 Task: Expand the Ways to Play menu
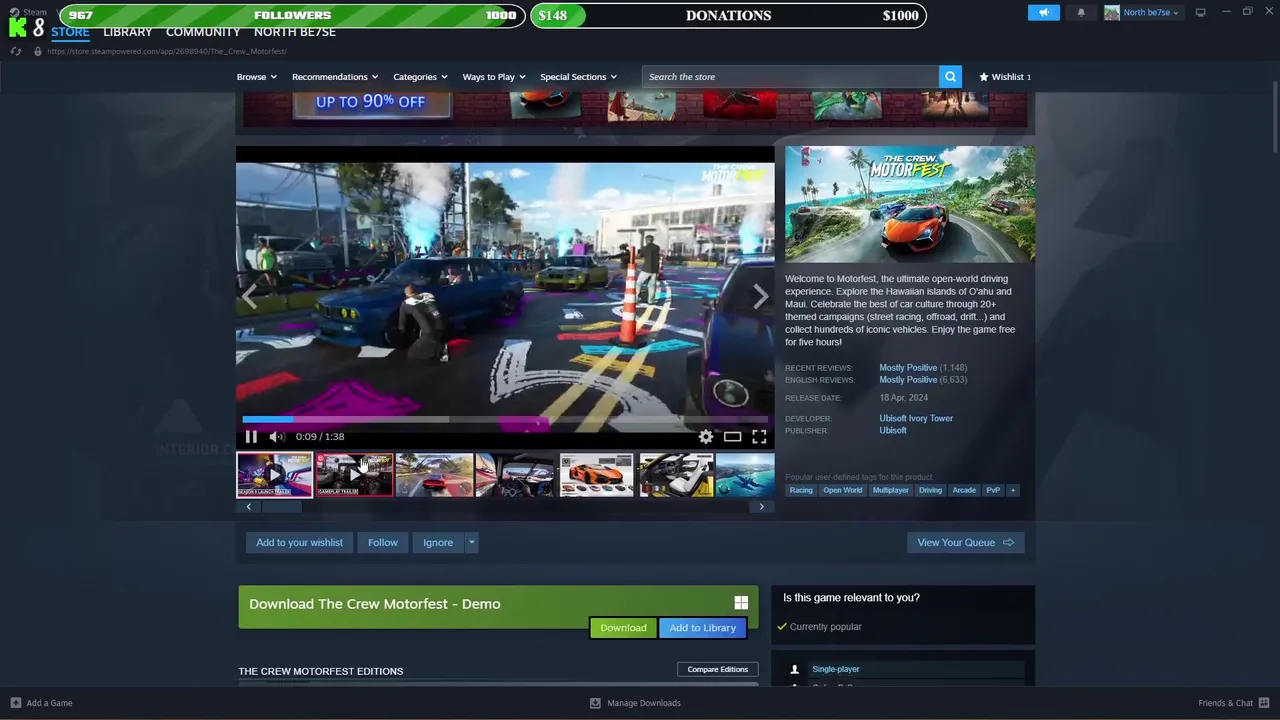tap(494, 77)
